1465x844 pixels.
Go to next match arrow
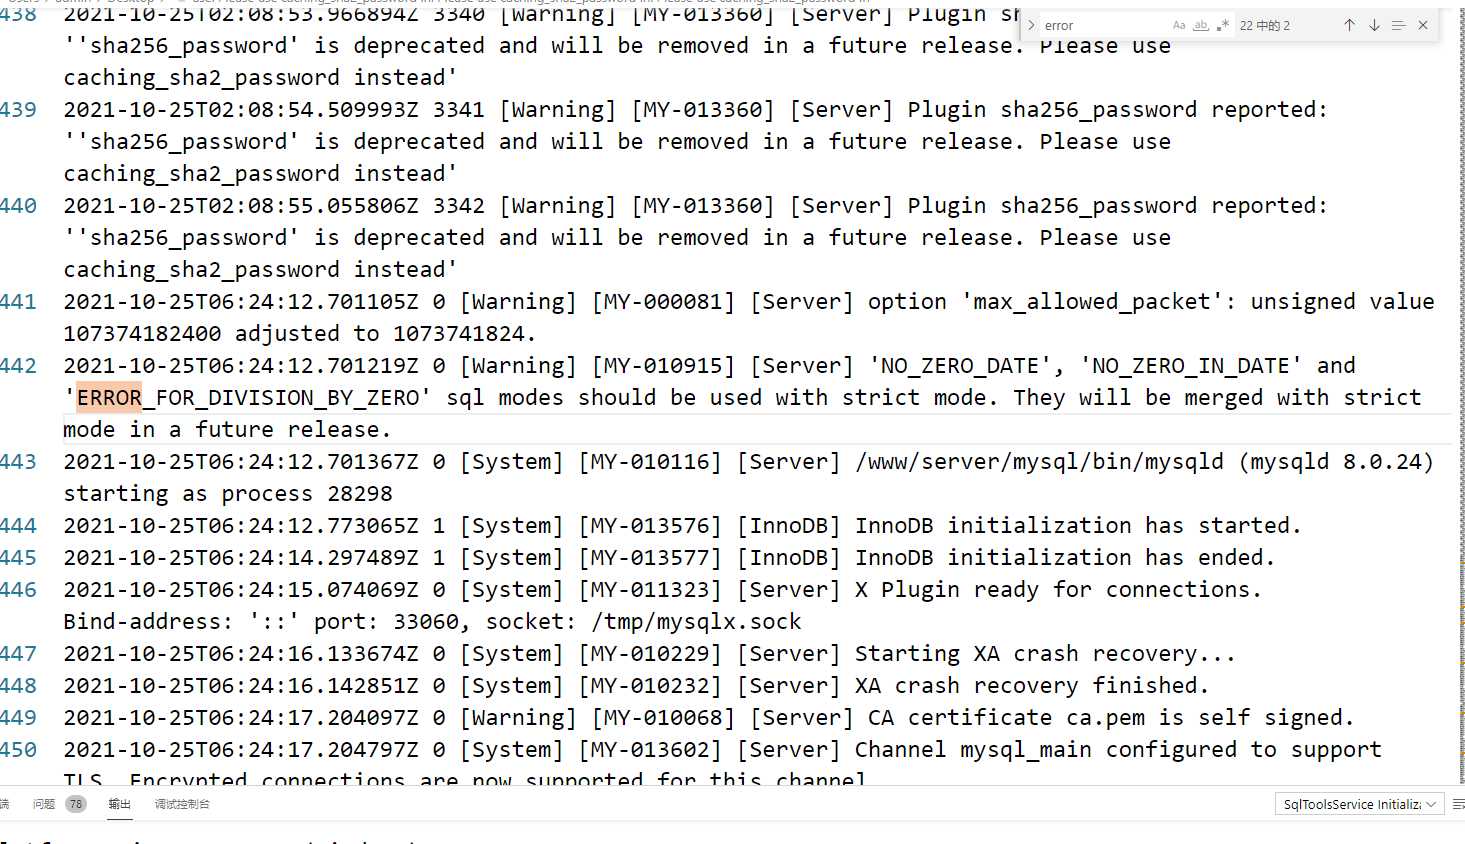(x=1374, y=25)
